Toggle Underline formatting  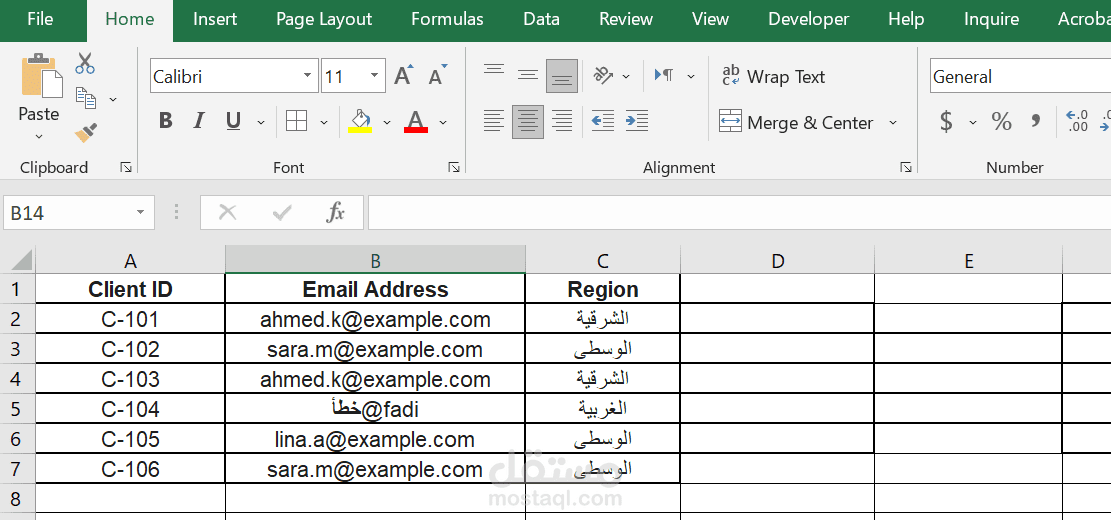pyautogui.click(x=233, y=121)
